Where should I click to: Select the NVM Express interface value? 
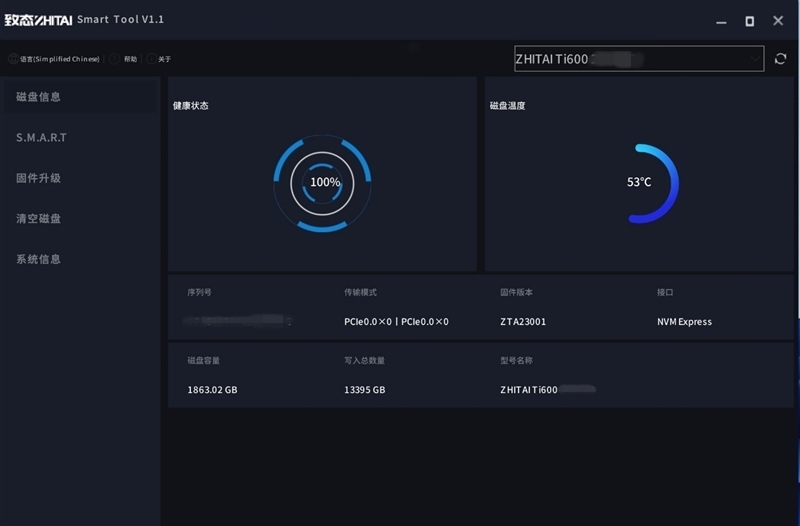point(684,321)
